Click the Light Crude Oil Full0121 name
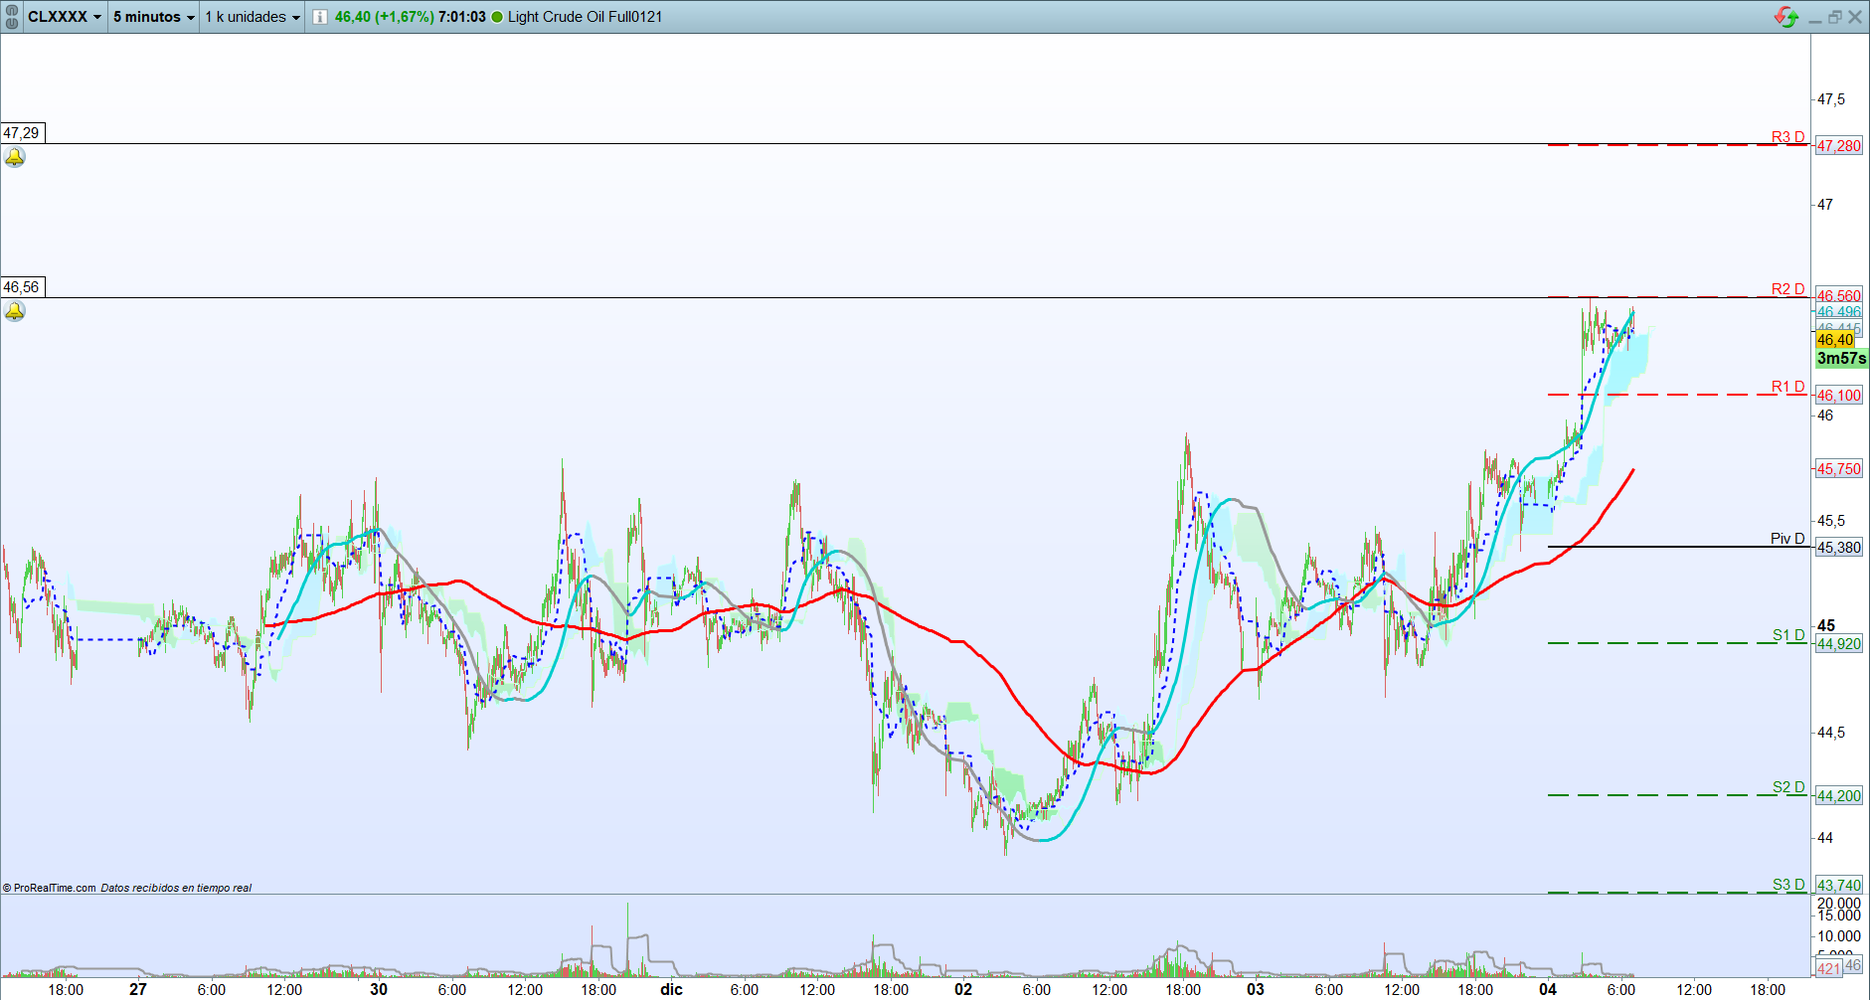The image size is (1870, 1000). (585, 17)
